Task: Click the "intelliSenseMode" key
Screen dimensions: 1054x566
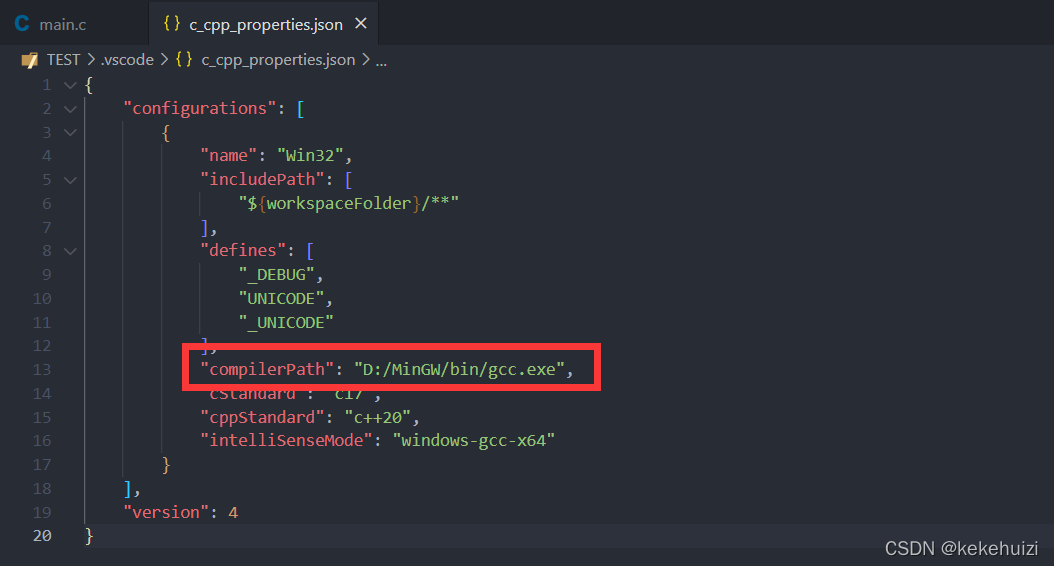Action: point(286,440)
